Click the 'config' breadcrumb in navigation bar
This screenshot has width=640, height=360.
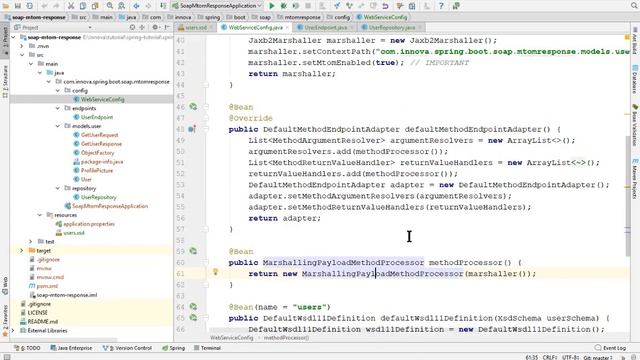(338, 17)
